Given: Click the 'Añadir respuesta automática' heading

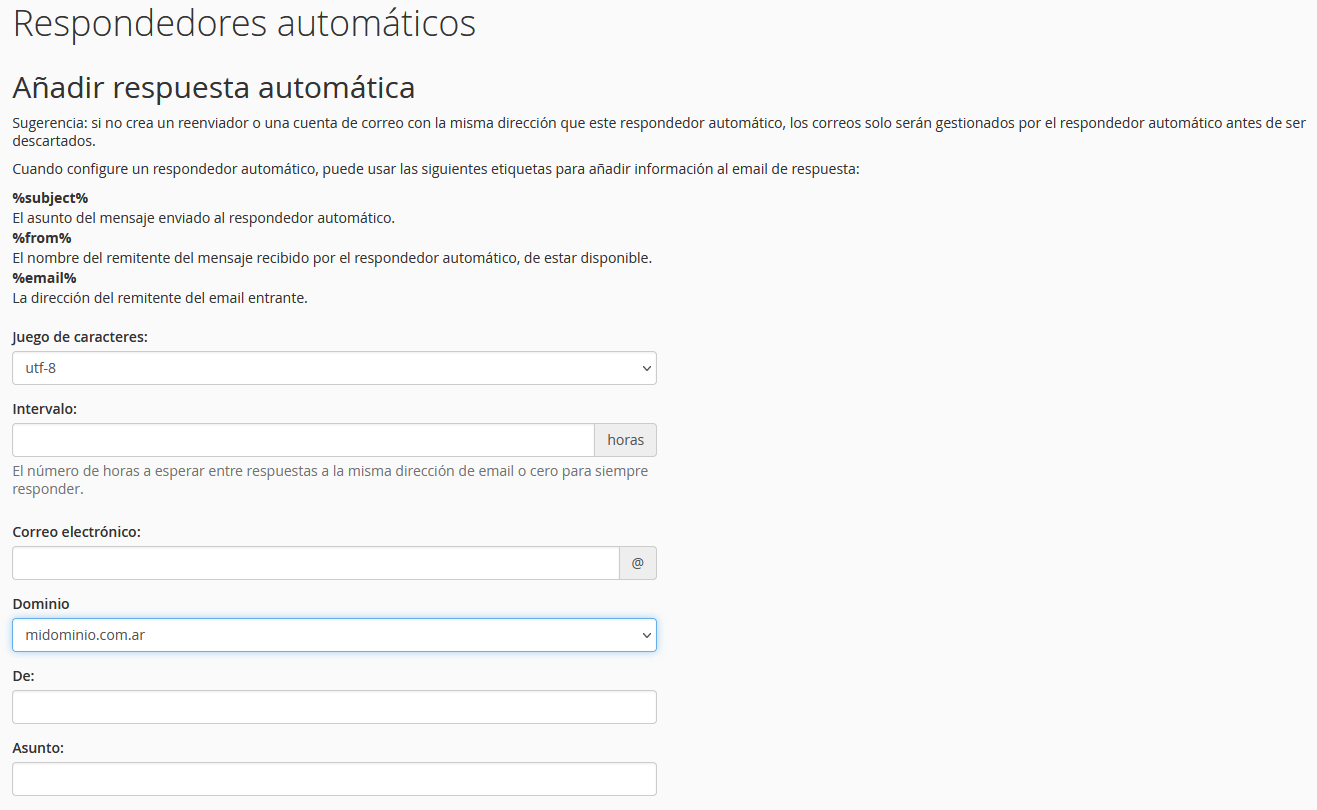Looking at the screenshot, I should (x=213, y=88).
